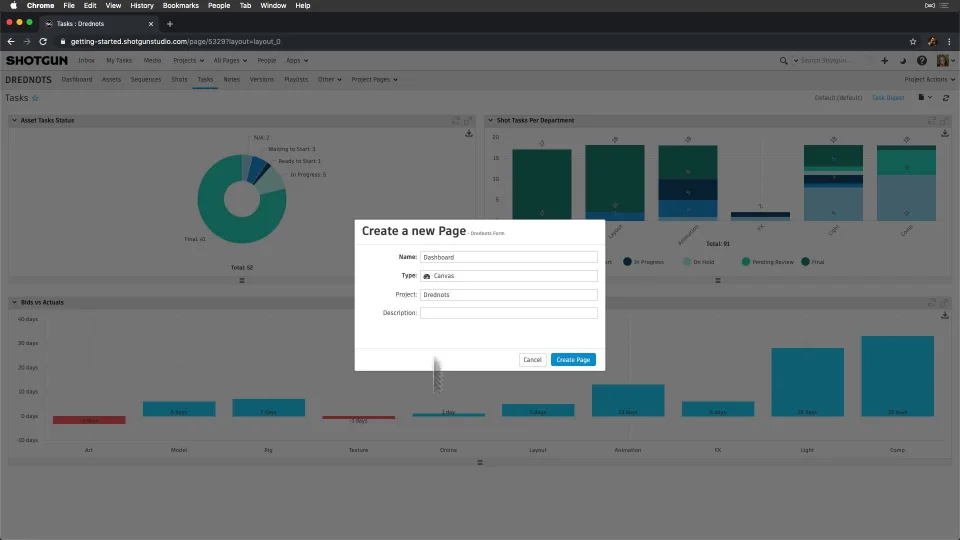
Task: Open the Sequences project tab
Action: (146, 80)
